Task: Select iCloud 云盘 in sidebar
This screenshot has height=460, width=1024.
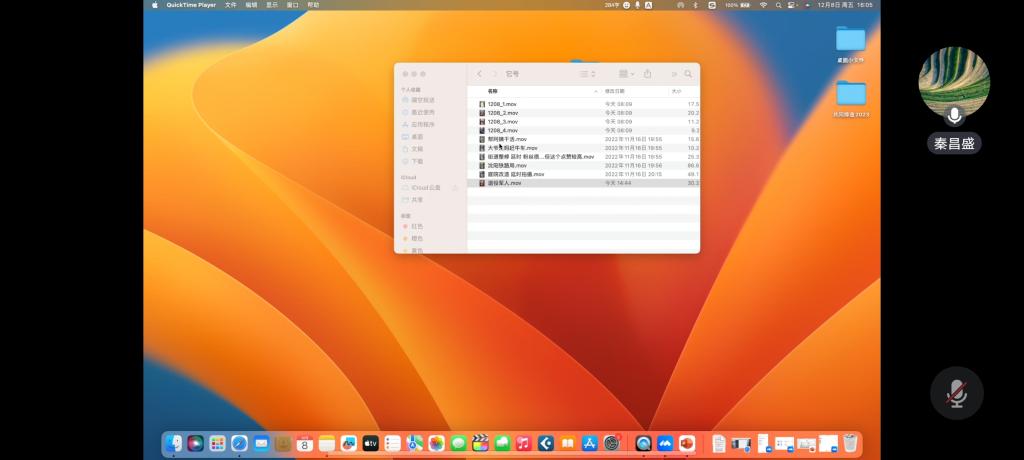Action: click(x=426, y=188)
